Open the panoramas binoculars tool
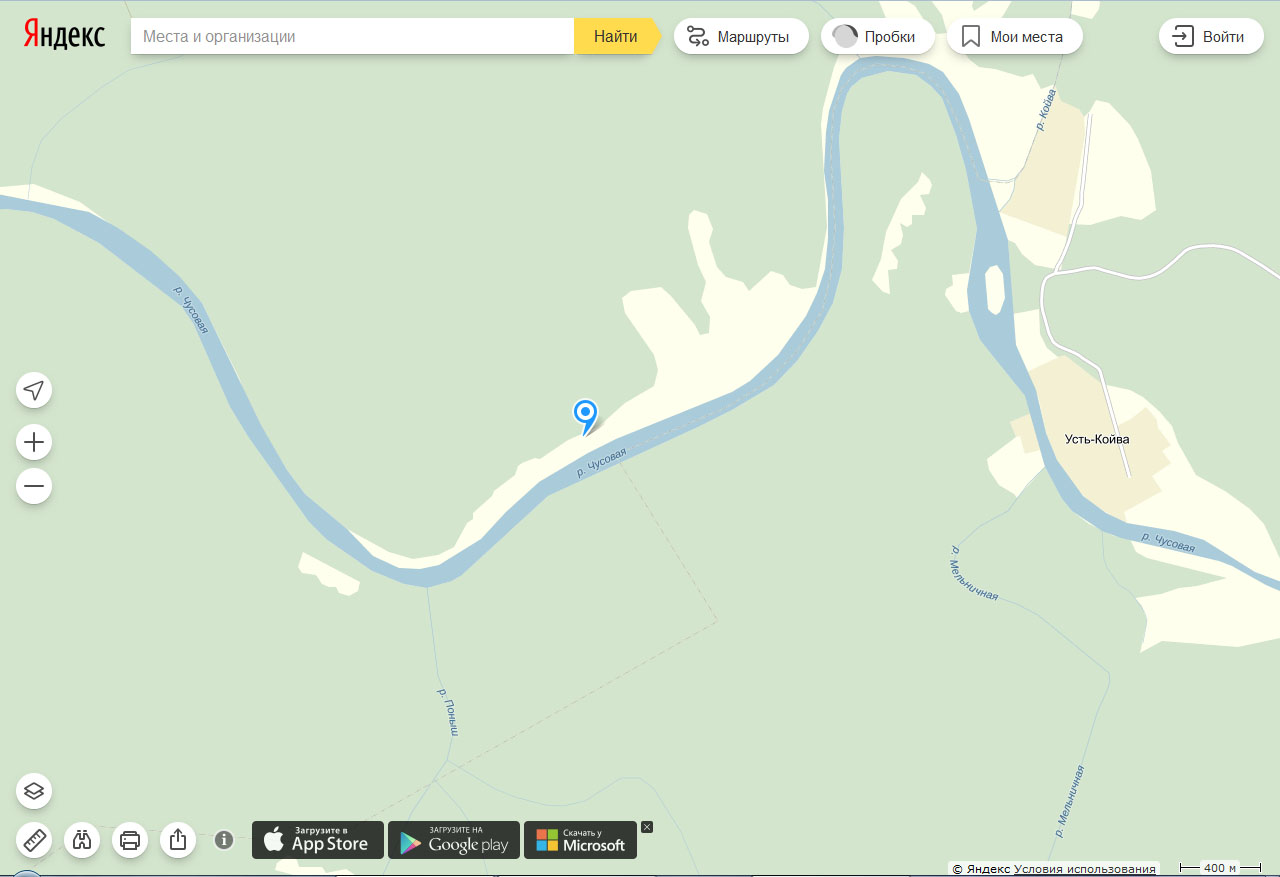This screenshot has width=1280, height=877. pyautogui.click(x=82, y=839)
